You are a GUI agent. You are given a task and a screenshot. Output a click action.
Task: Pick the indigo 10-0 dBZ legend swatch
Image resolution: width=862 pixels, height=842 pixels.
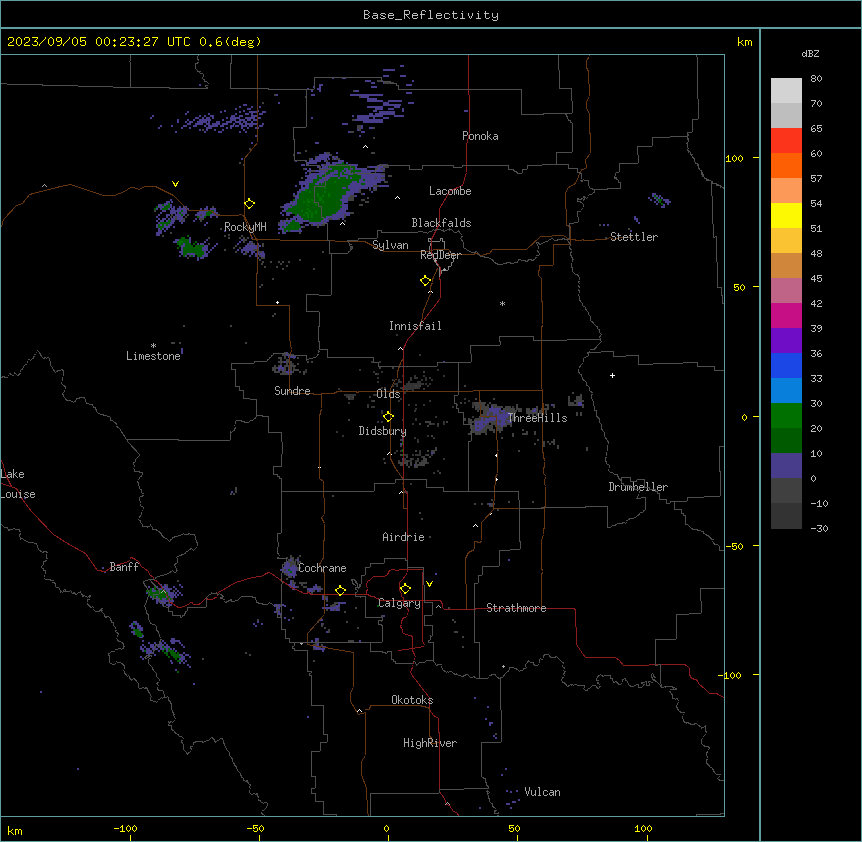(x=786, y=466)
